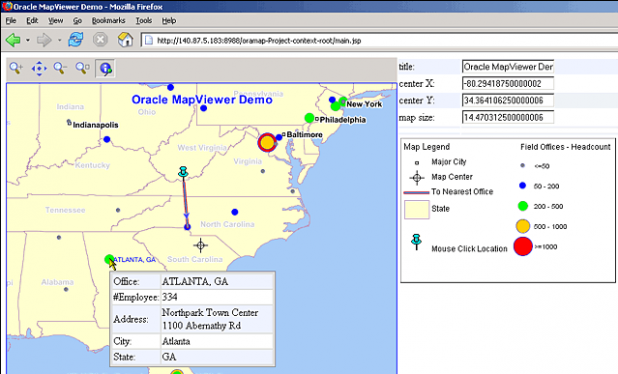This screenshot has height=374, width=618.
Task: Click the title input field
Action: (508, 67)
